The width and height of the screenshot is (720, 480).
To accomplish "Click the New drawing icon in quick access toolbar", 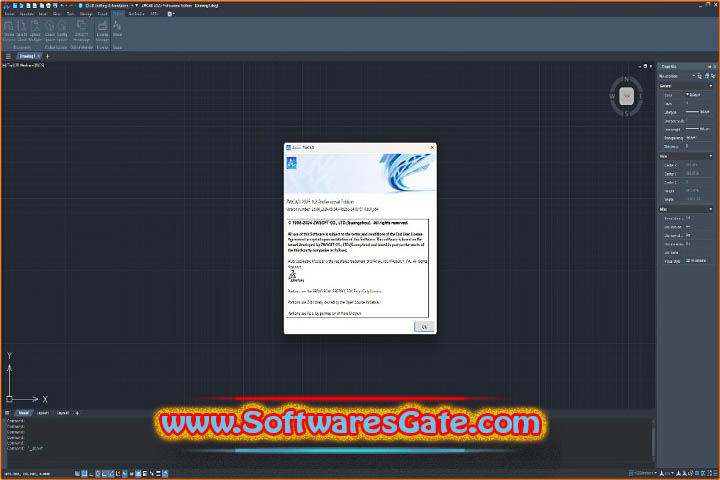I will pyautogui.click(x=15, y=6).
